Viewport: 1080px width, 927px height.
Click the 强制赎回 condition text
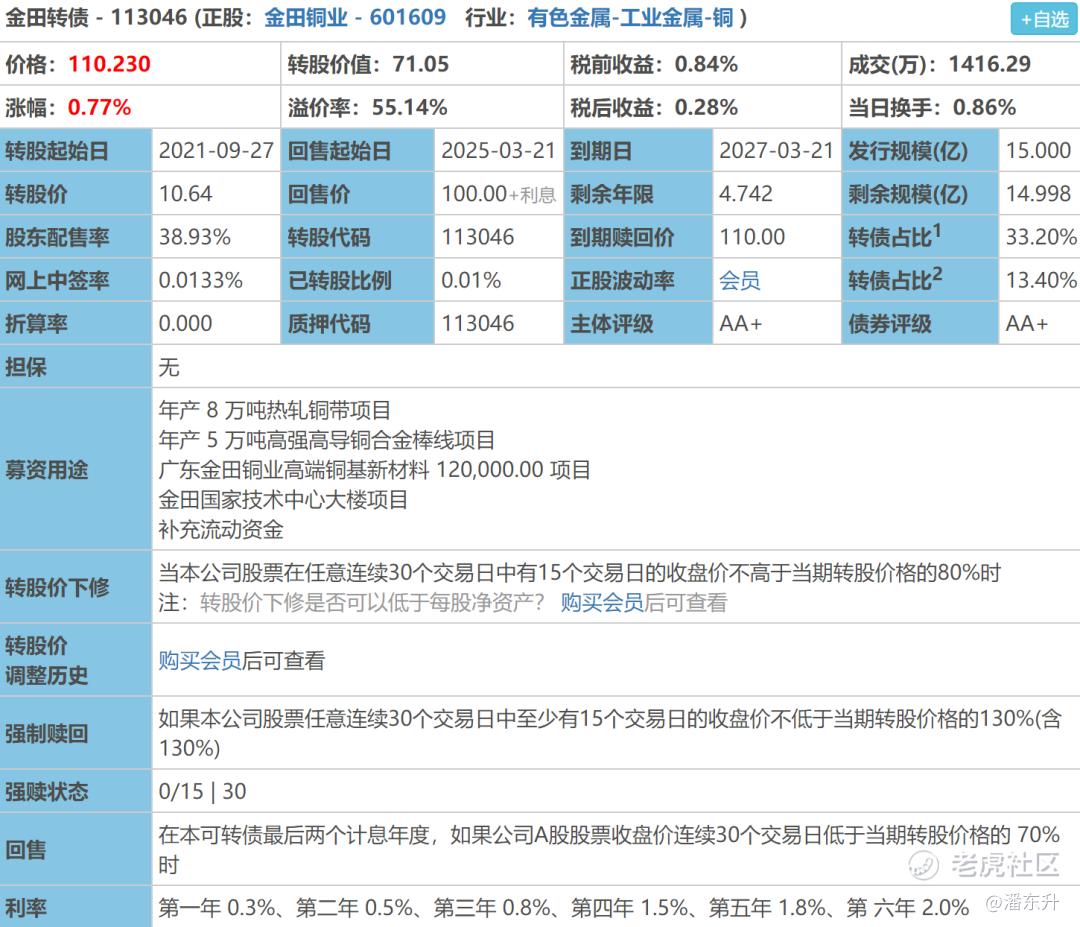(x=610, y=733)
